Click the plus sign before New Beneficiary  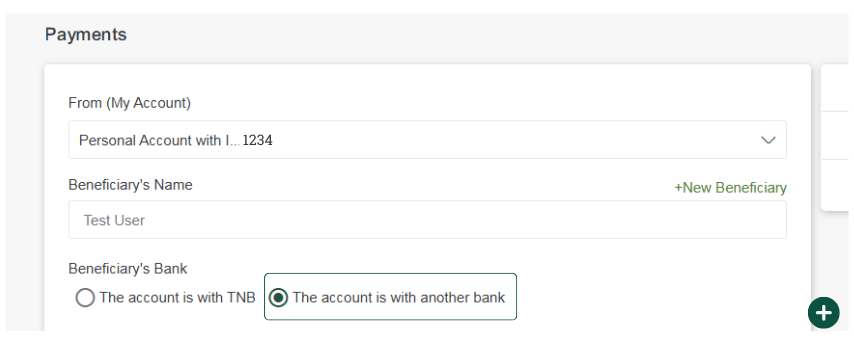tap(678, 188)
